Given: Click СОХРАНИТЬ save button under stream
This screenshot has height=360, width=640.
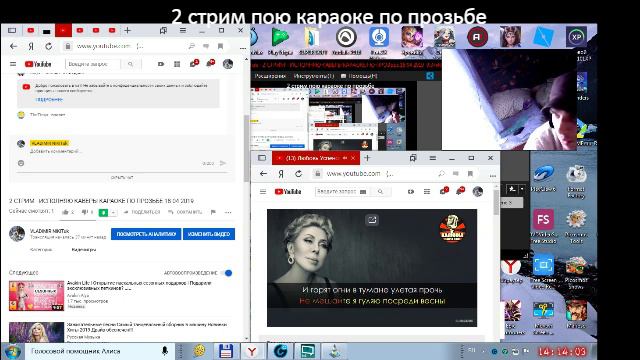Looking at the screenshot, I should [185, 212].
